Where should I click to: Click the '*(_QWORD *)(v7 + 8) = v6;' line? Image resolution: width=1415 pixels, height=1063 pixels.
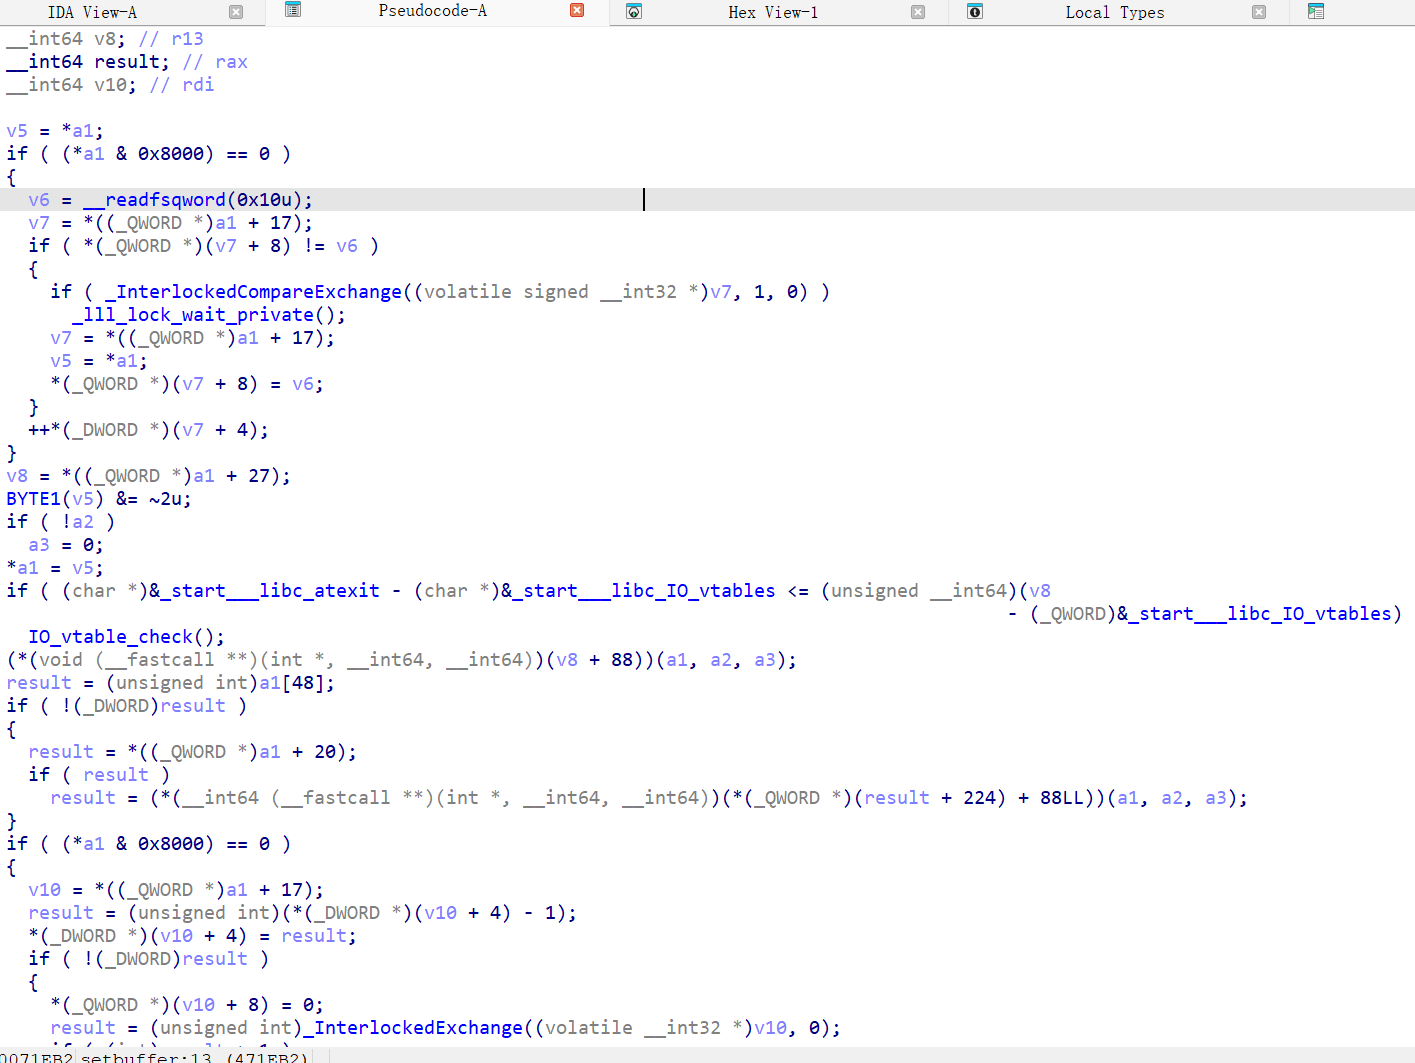187,384
